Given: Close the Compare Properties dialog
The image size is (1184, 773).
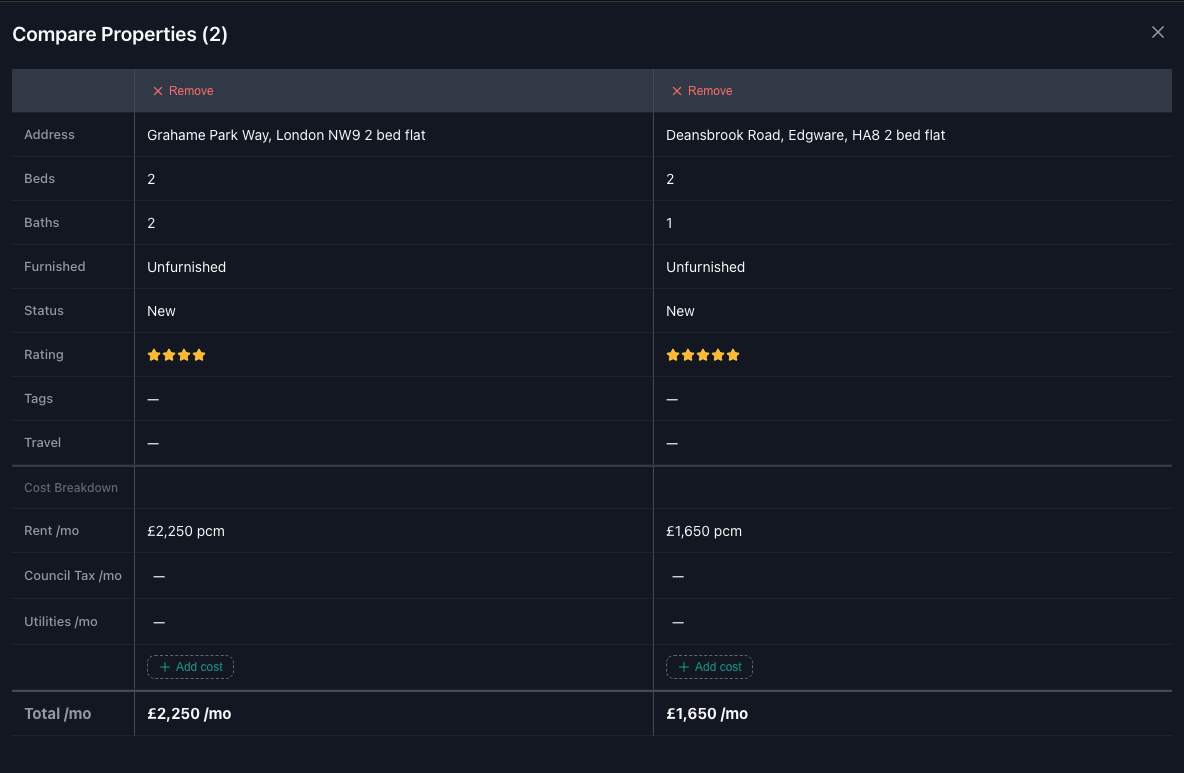Looking at the screenshot, I should pos(1158,32).
